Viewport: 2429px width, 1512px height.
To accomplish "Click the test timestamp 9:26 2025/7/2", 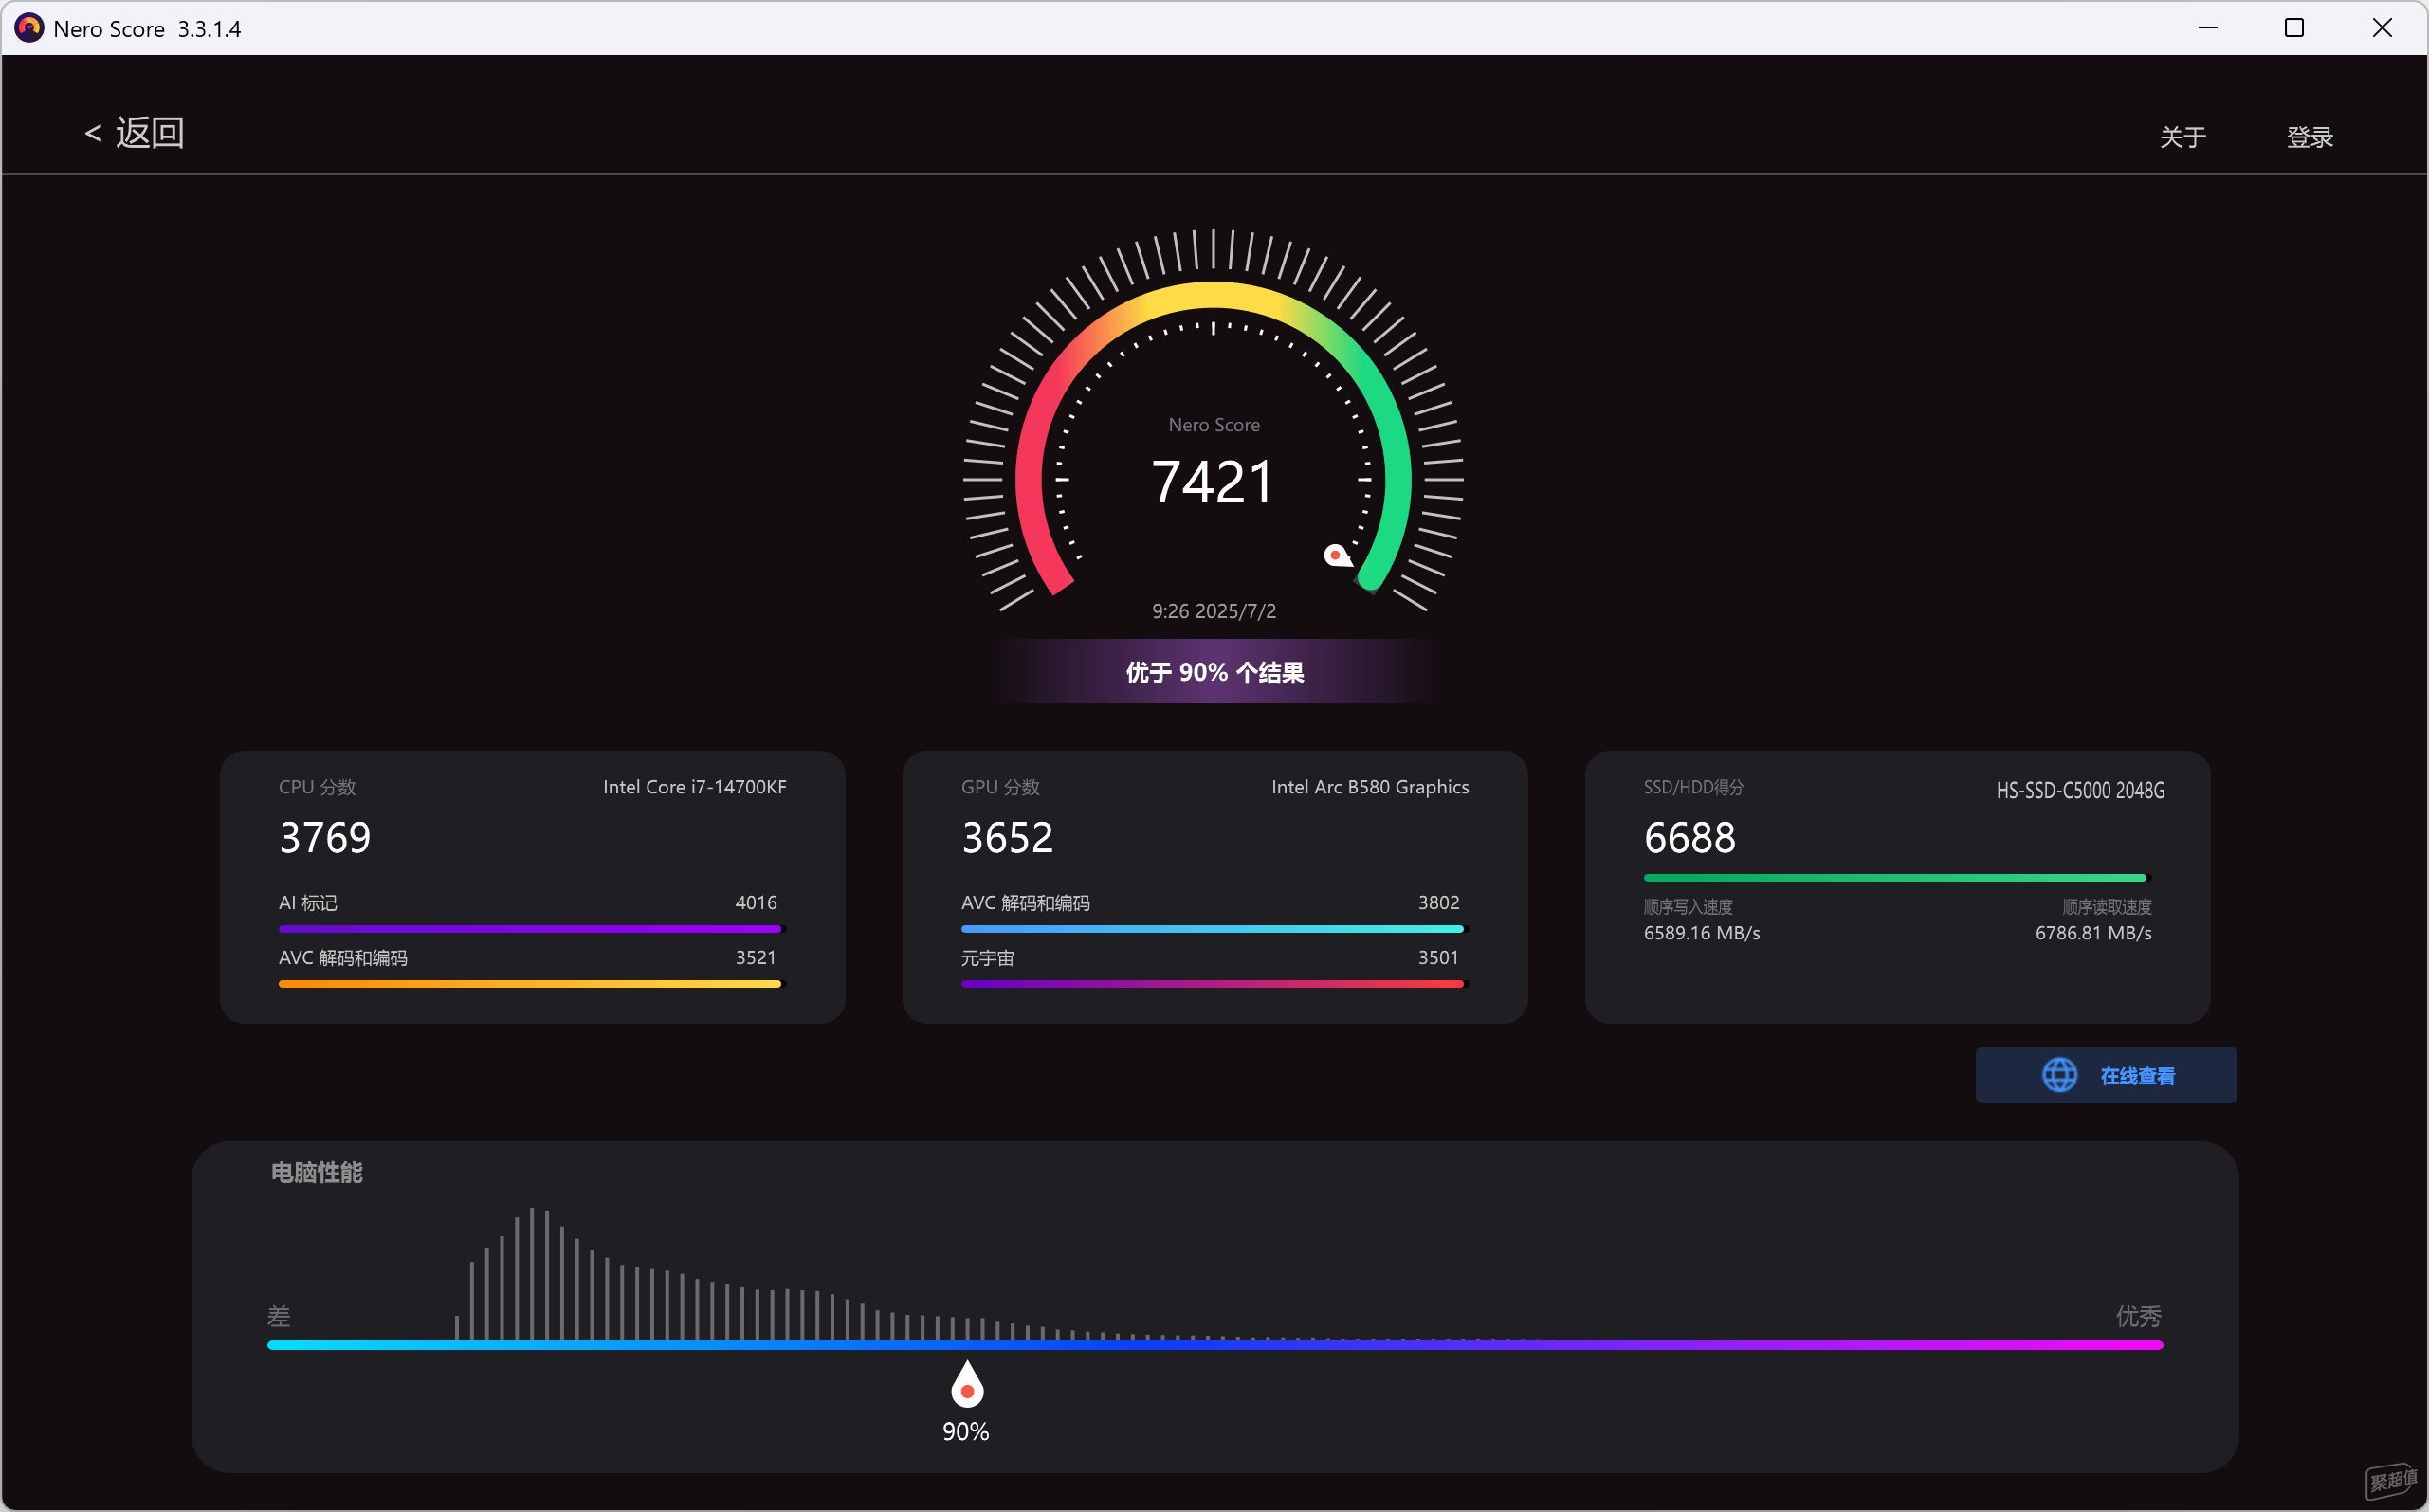I will [1213, 611].
